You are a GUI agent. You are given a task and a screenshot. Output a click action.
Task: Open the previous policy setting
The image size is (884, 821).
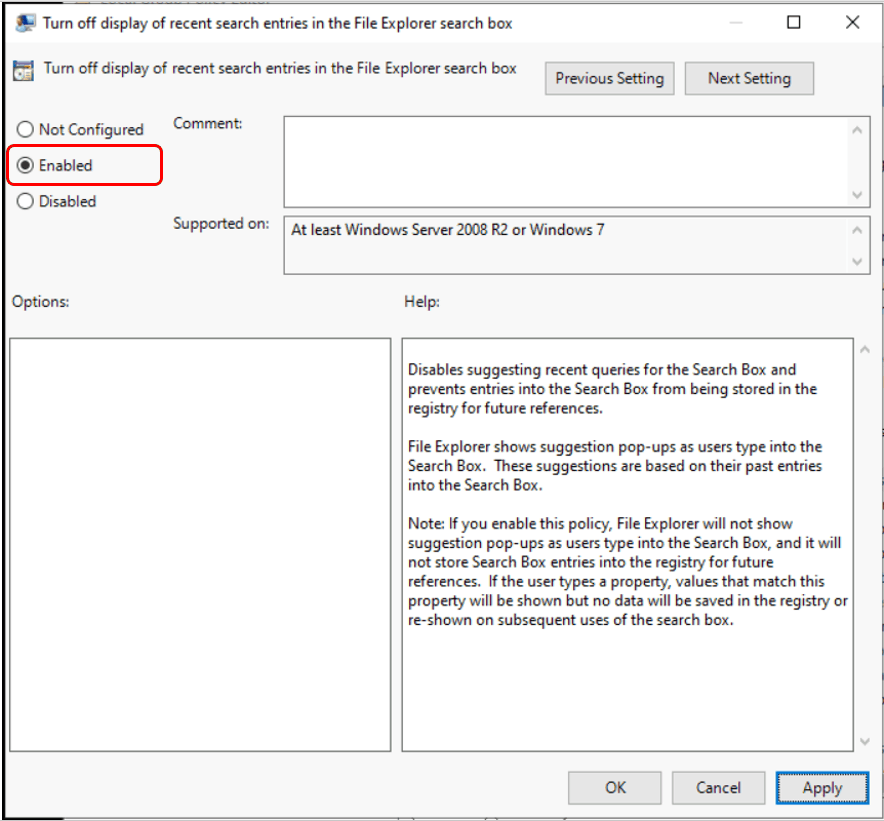click(609, 78)
